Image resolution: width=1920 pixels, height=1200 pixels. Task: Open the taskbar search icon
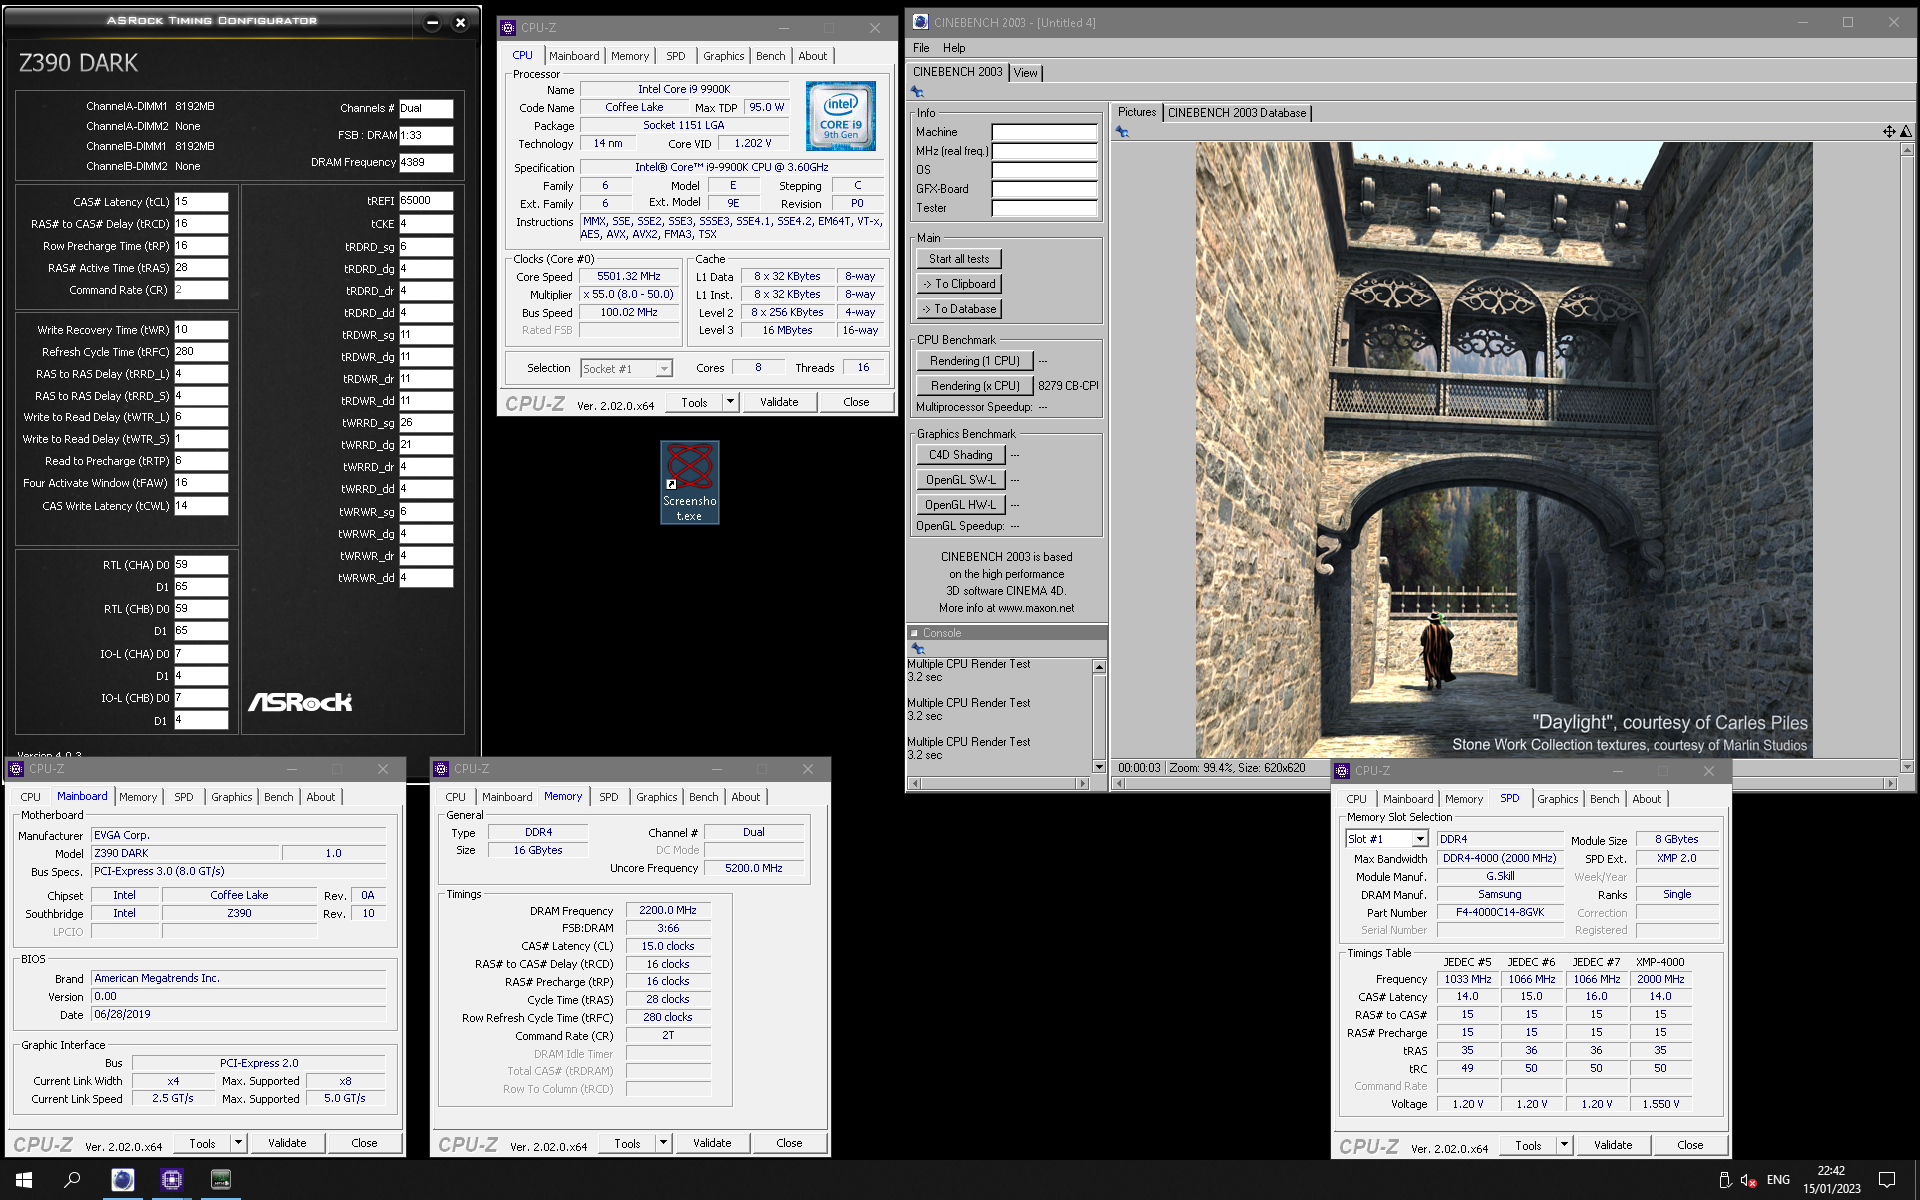click(x=72, y=1180)
